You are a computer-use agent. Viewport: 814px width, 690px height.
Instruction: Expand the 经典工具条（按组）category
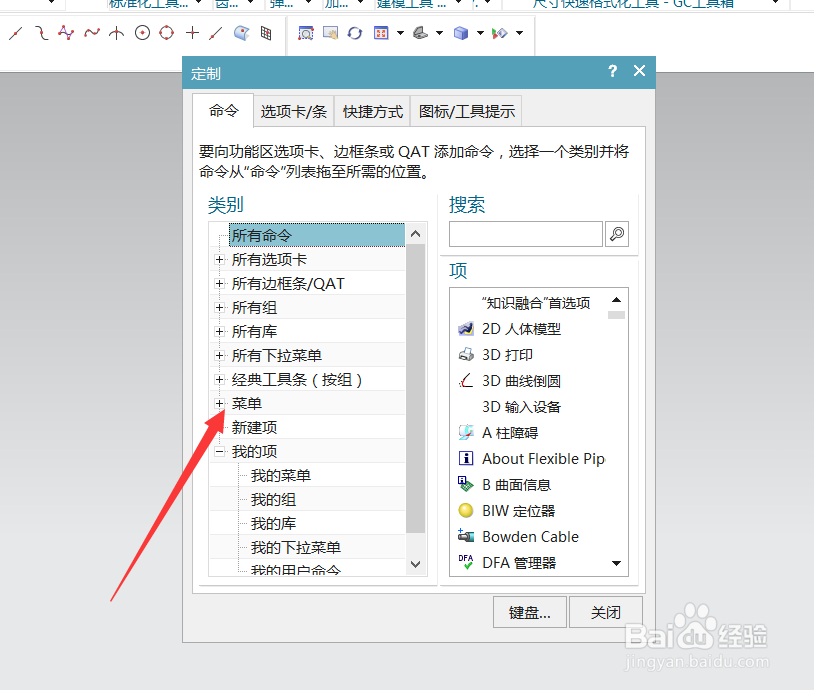(219, 379)
